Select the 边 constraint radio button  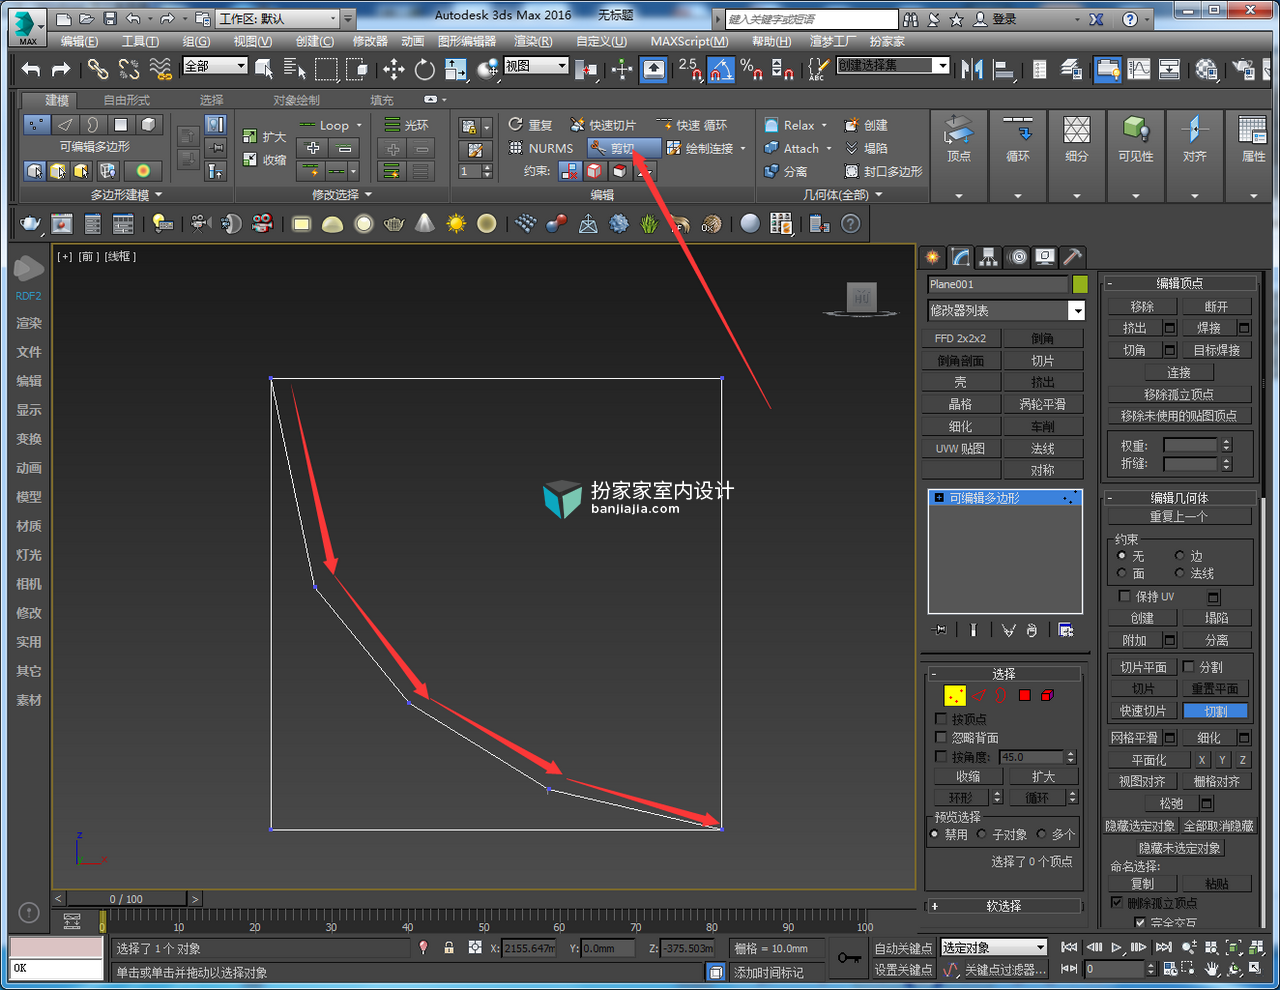click(x=1180, y=555)
